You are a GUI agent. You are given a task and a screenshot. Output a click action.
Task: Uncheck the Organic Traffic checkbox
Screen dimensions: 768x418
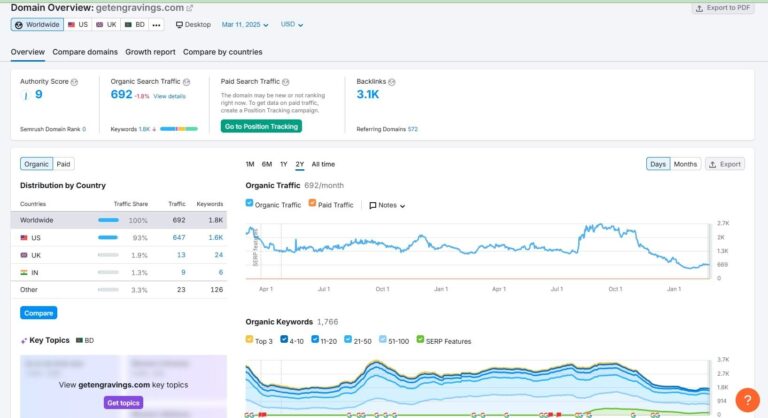point(250,204)
